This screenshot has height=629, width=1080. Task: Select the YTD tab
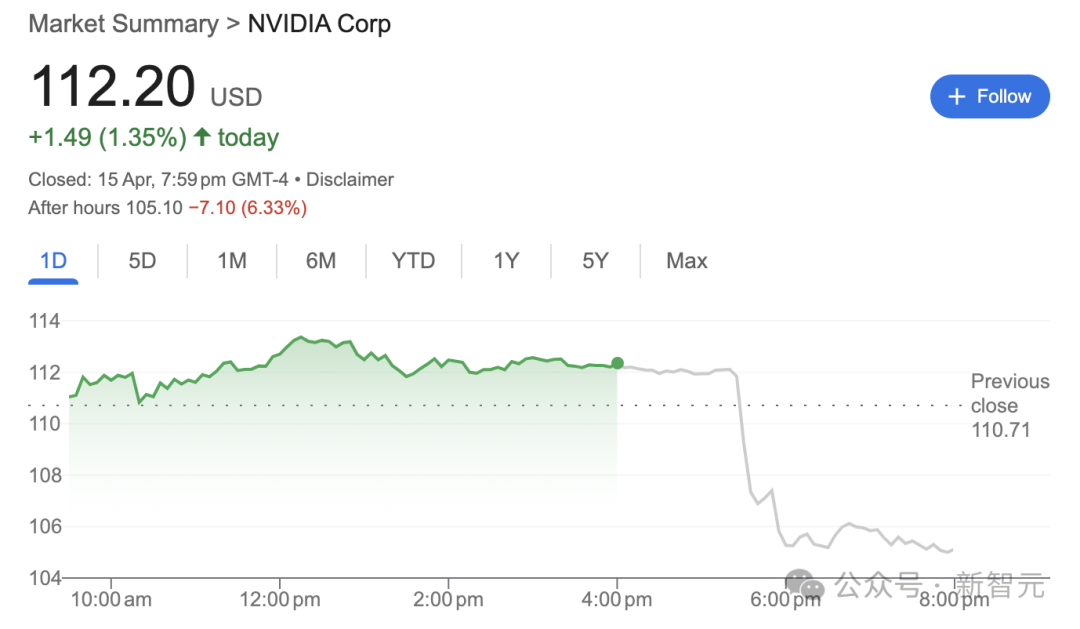[x=413, y=261]
